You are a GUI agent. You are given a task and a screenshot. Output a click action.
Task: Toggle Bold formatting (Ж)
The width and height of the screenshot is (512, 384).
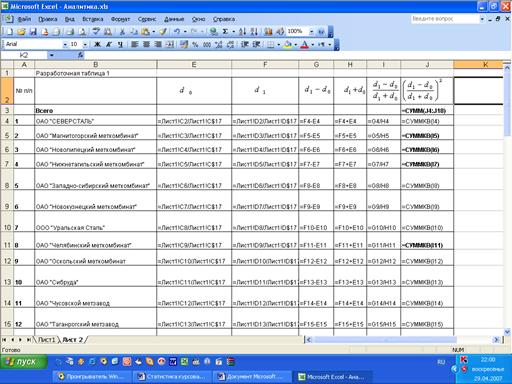pyautogui.click(x=97, y=44)
